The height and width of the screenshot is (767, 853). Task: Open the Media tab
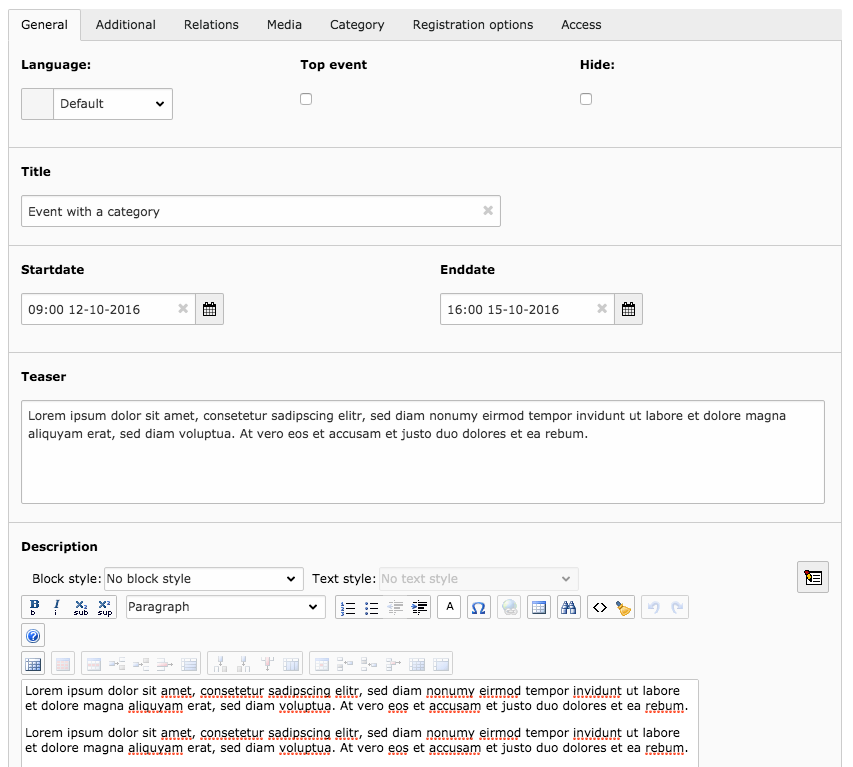click(x=284, y=25)
